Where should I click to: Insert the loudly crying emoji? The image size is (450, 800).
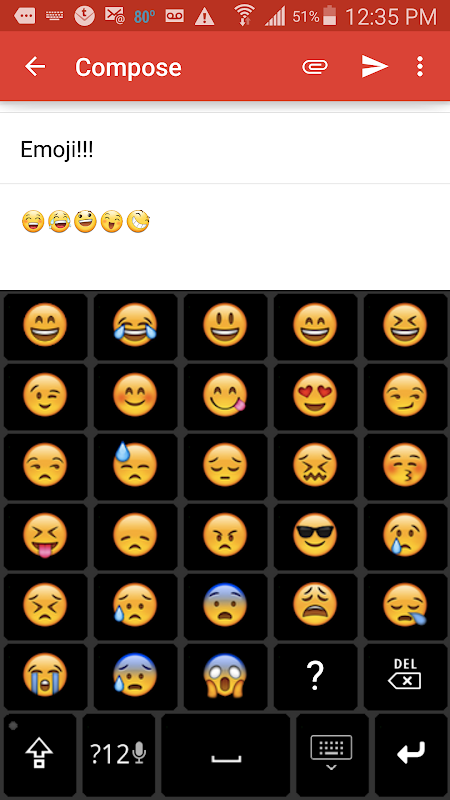point(45,676)
